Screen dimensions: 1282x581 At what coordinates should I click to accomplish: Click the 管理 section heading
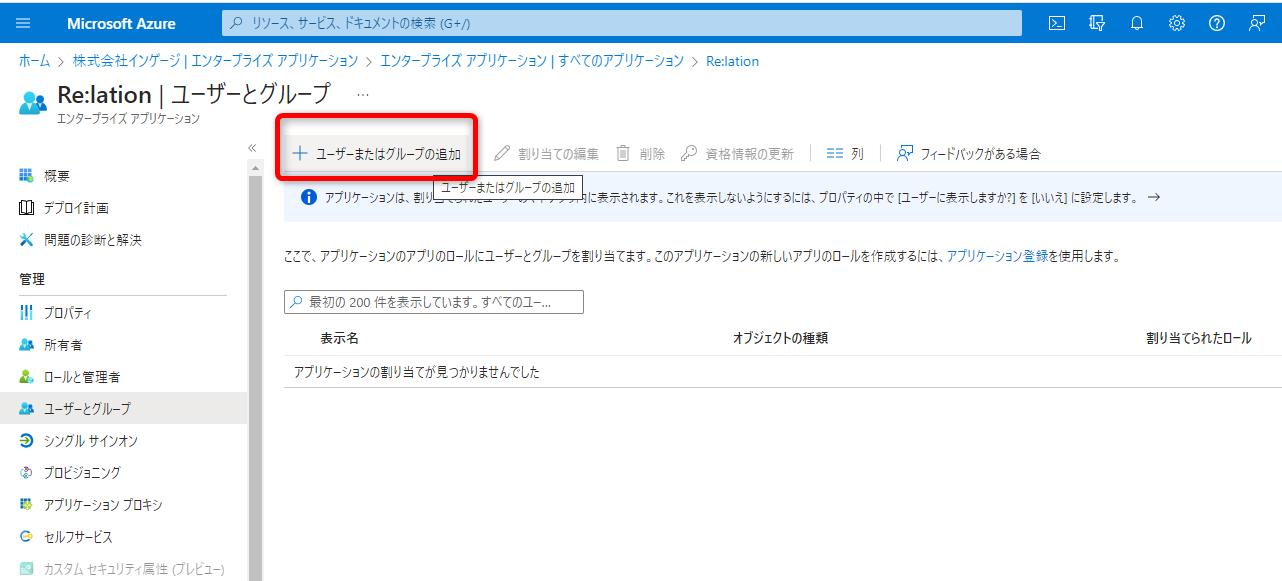pos(32,279)
